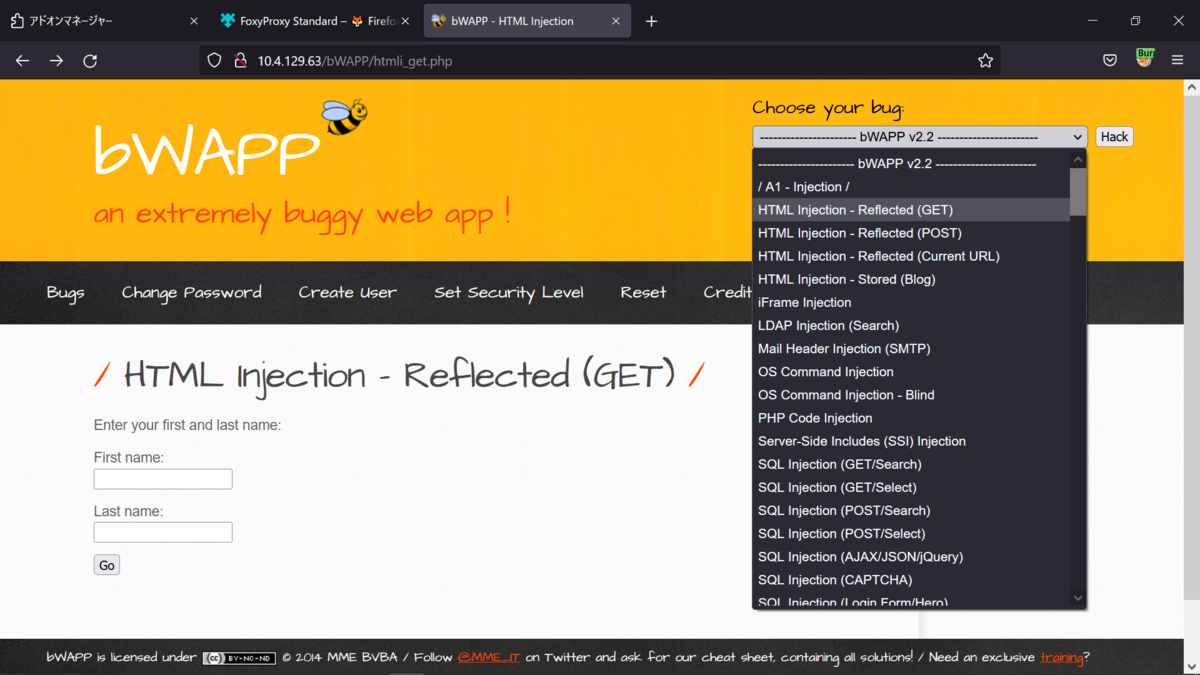
Task: Click the browser back arrow
Action: click(x=22, y=61)
